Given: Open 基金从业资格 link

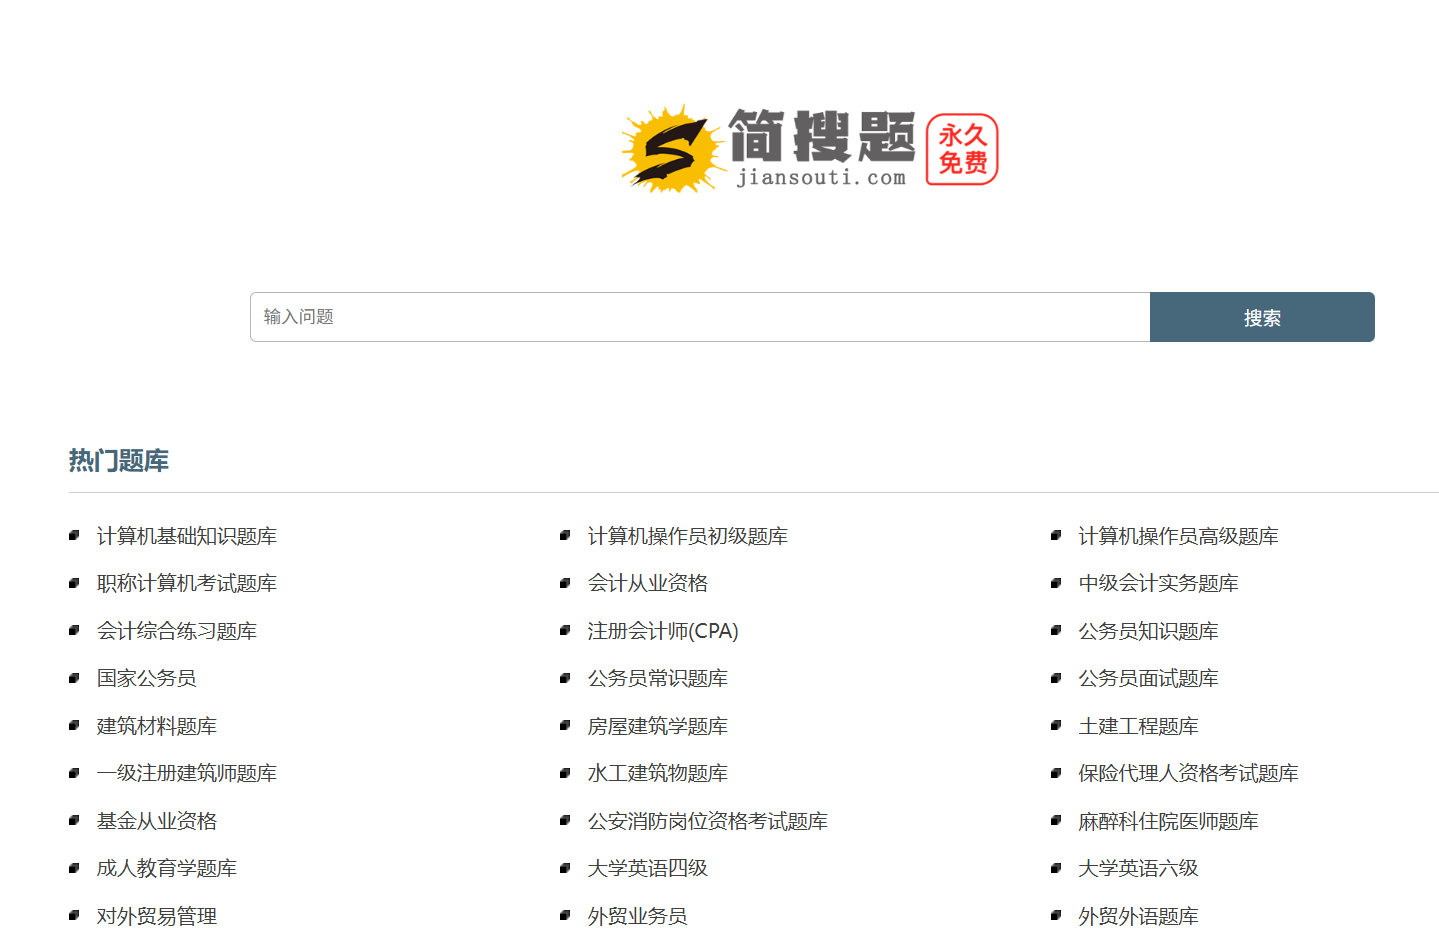Looking at the screenshot, I should 157,821.
